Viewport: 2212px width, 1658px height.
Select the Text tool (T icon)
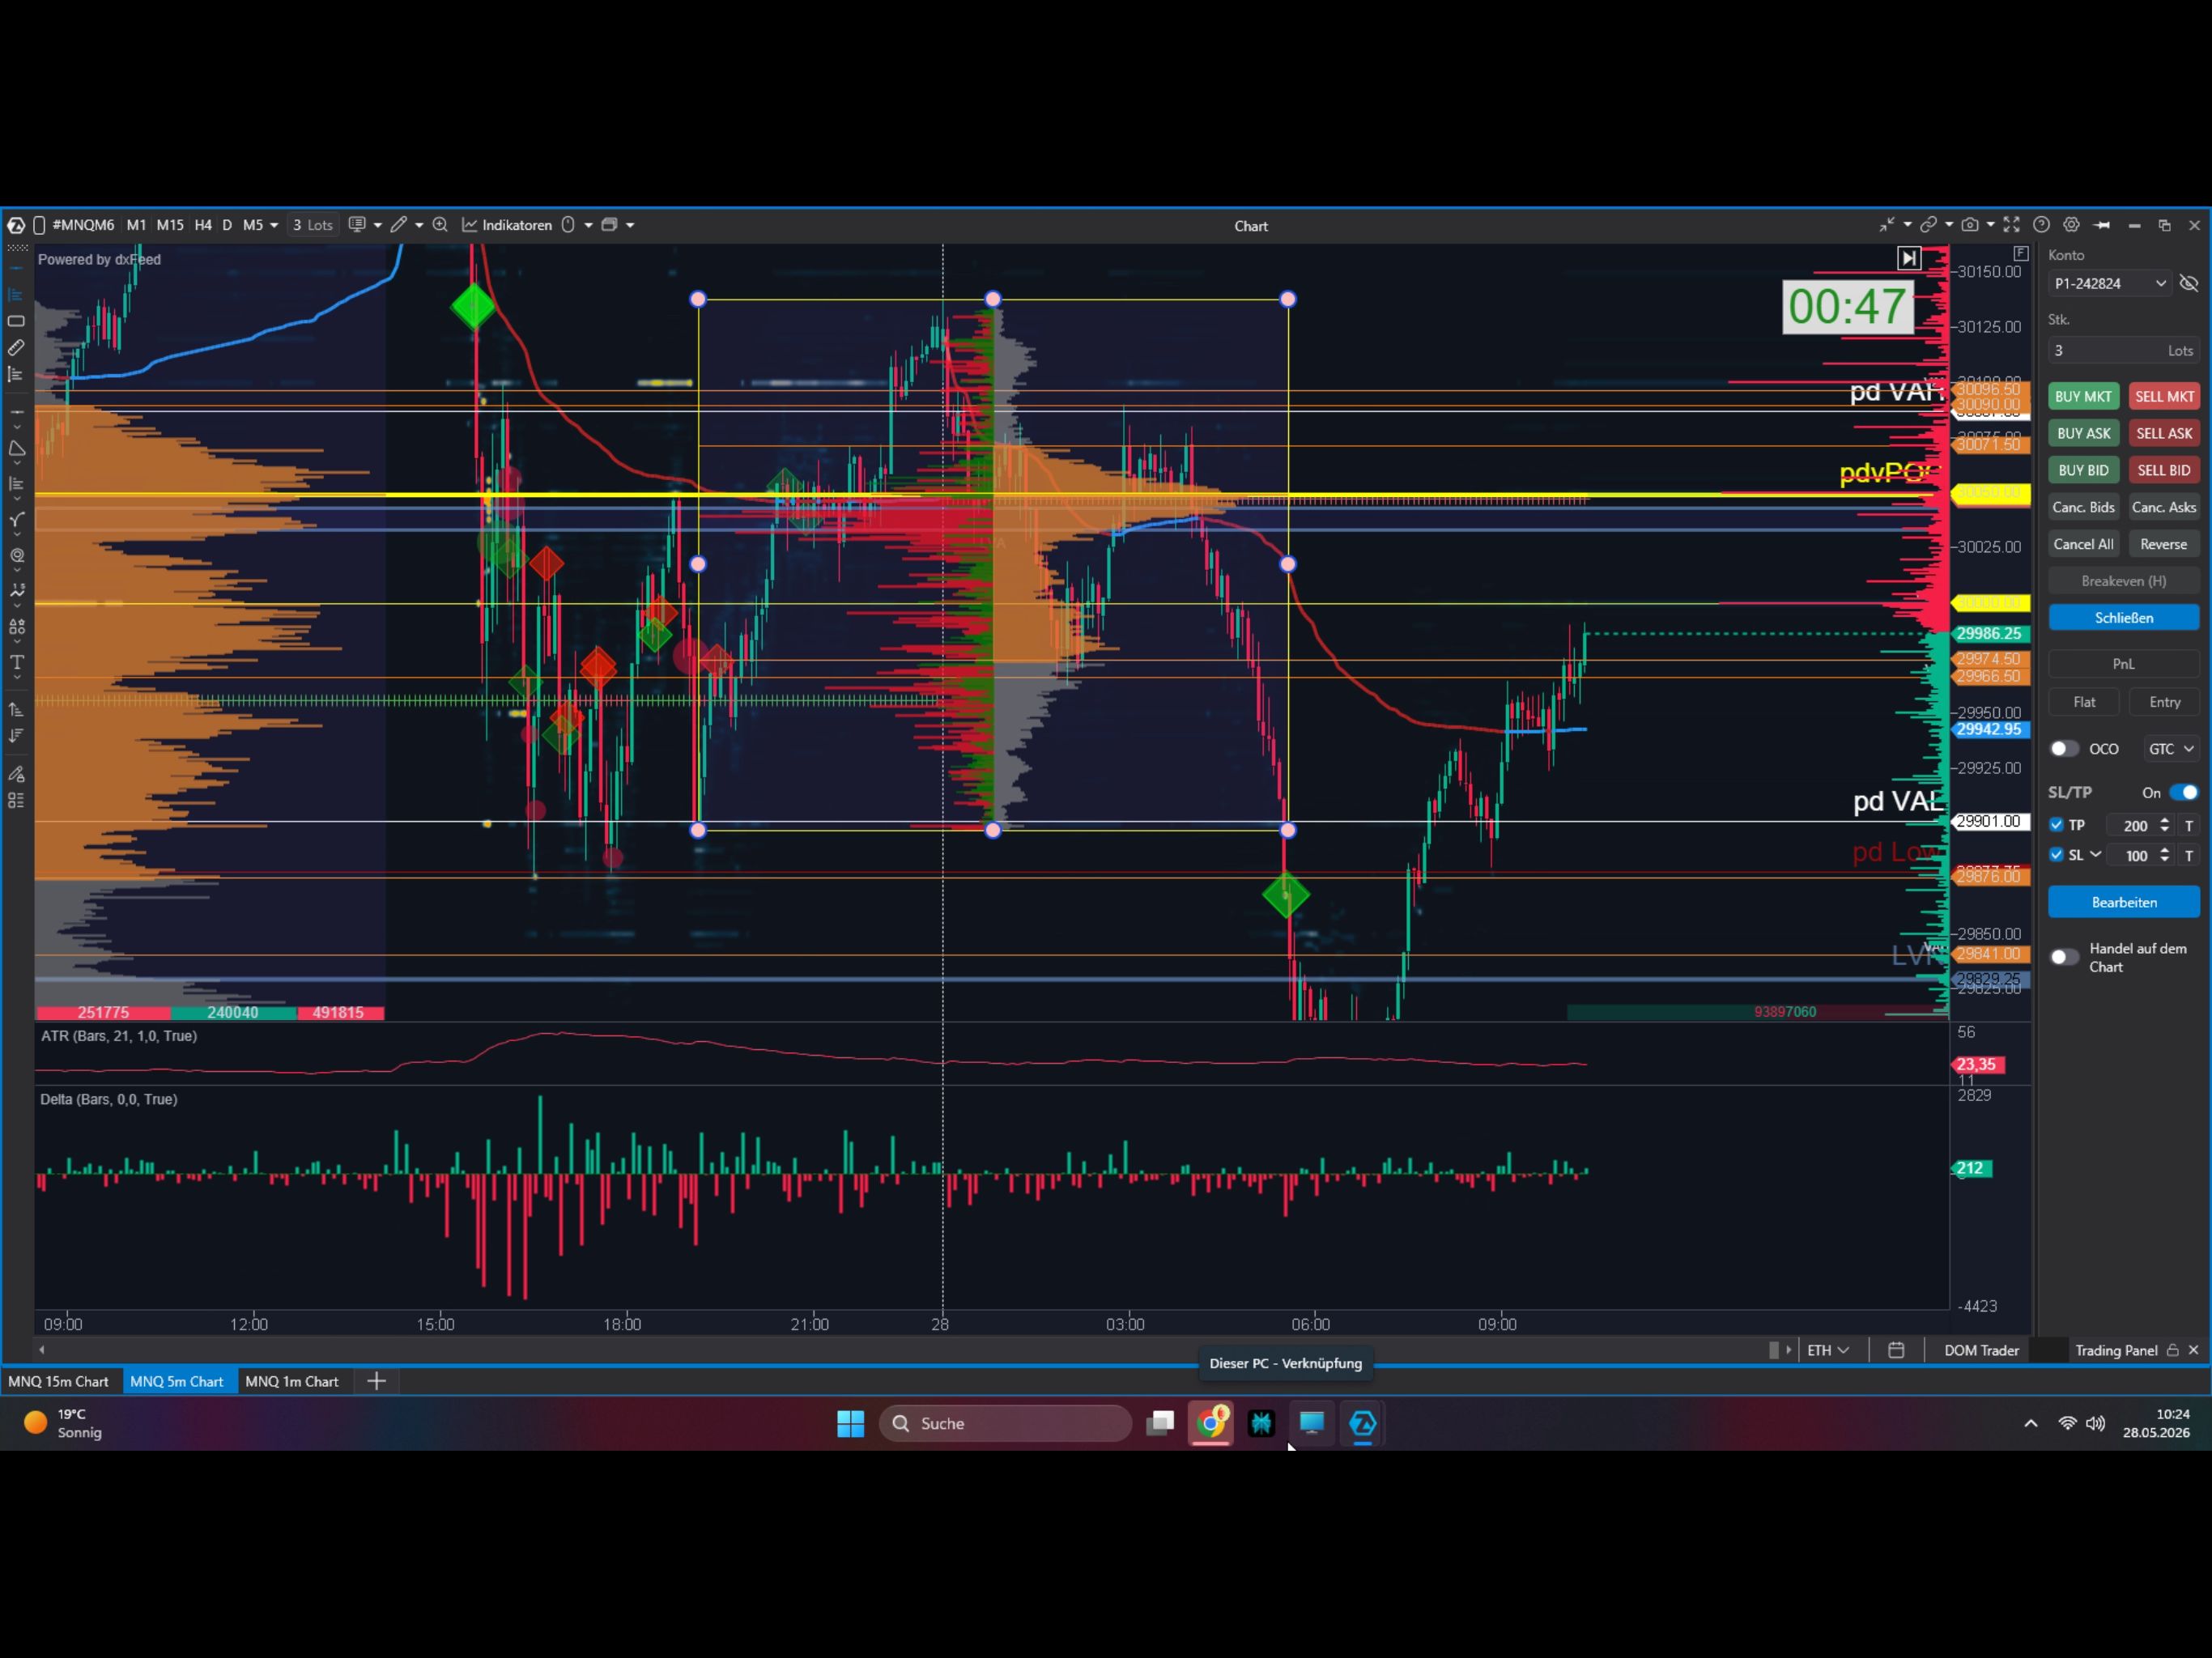(16, 662)
